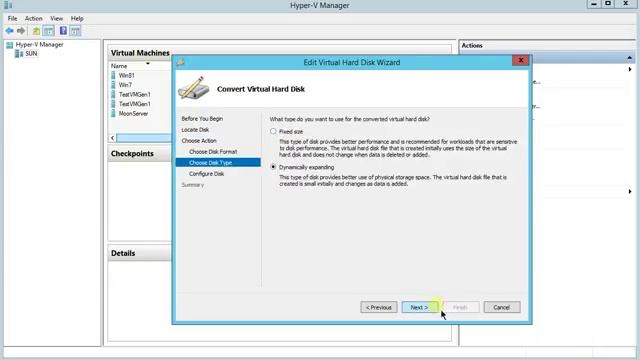640x360 pixels.
Task: Go to the Choose Action step
Action: (x=199, y=141)
